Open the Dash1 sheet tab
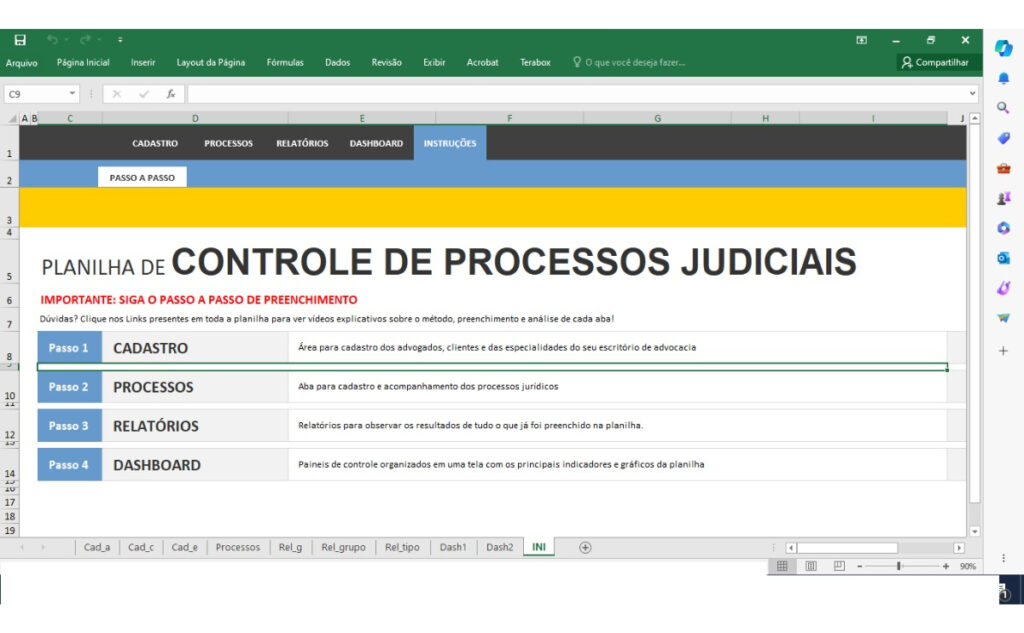Screen dimensions: 1024x633 [x=452, y=547]
